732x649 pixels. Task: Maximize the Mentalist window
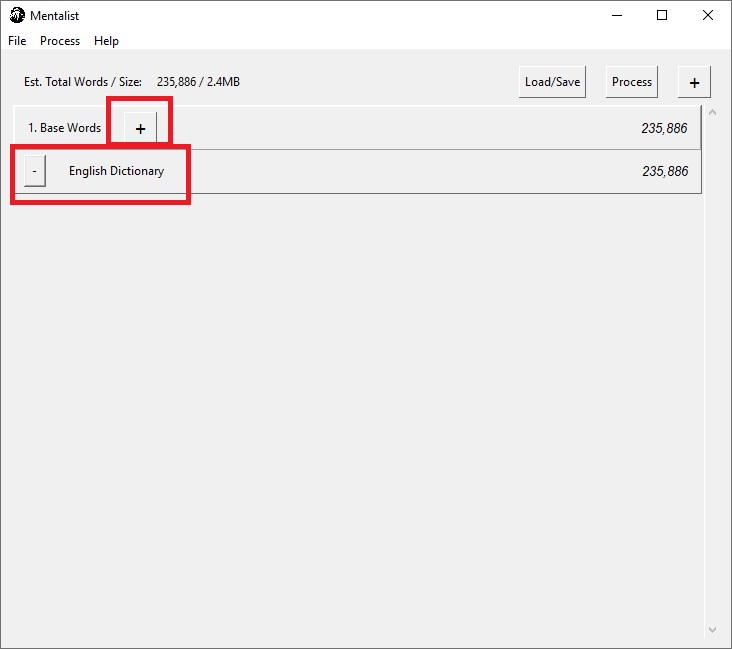coord(662,15)
